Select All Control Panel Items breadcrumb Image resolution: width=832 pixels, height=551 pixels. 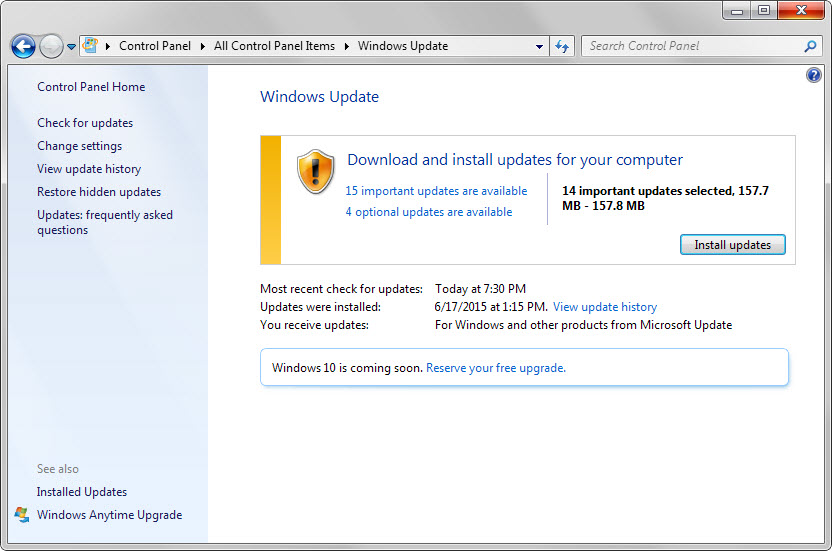(274, 46)
